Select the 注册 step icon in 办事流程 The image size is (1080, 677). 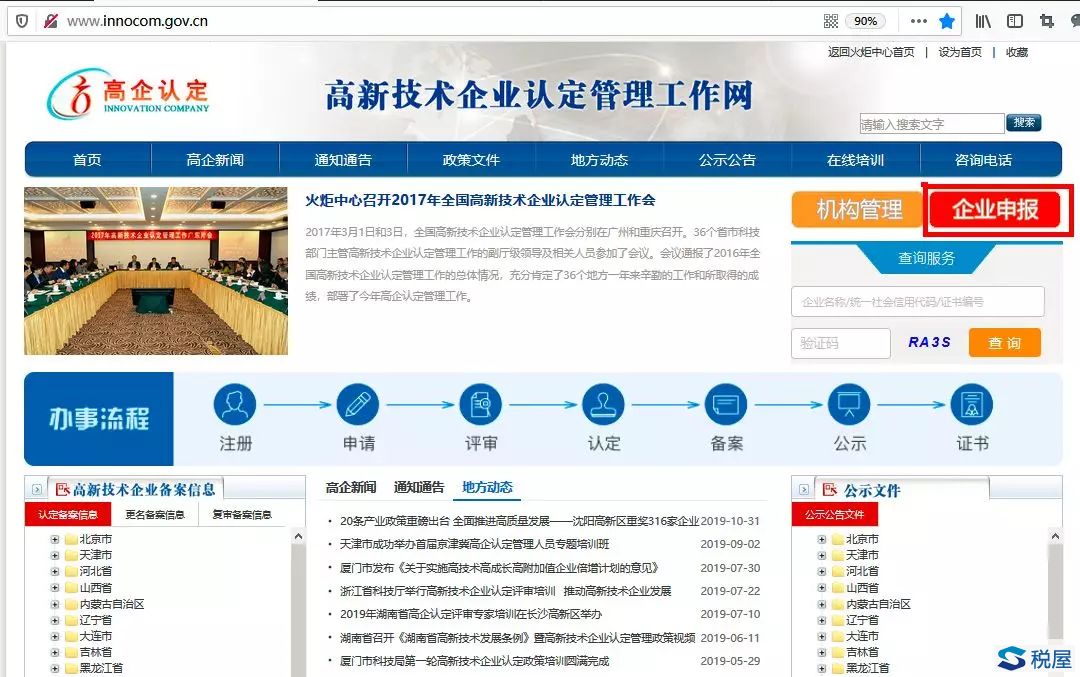[236, 408]
